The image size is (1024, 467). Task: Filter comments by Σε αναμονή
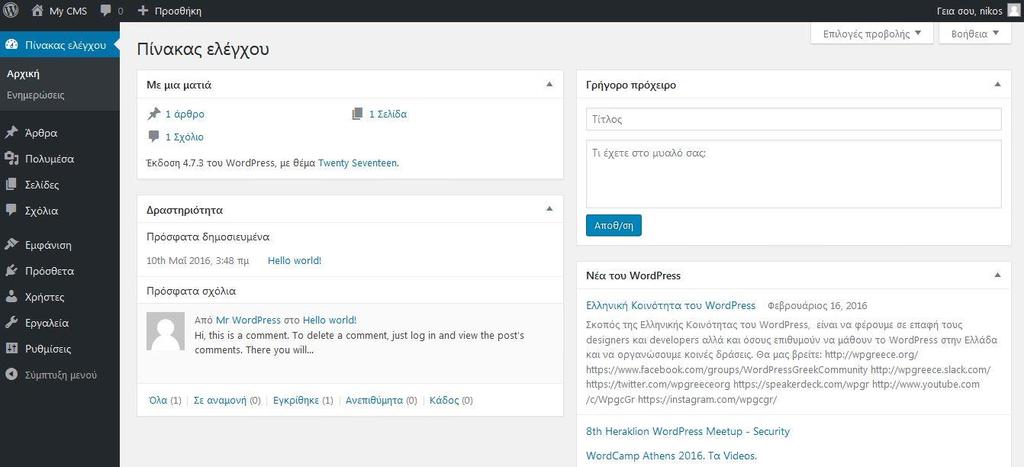(220, 400)
